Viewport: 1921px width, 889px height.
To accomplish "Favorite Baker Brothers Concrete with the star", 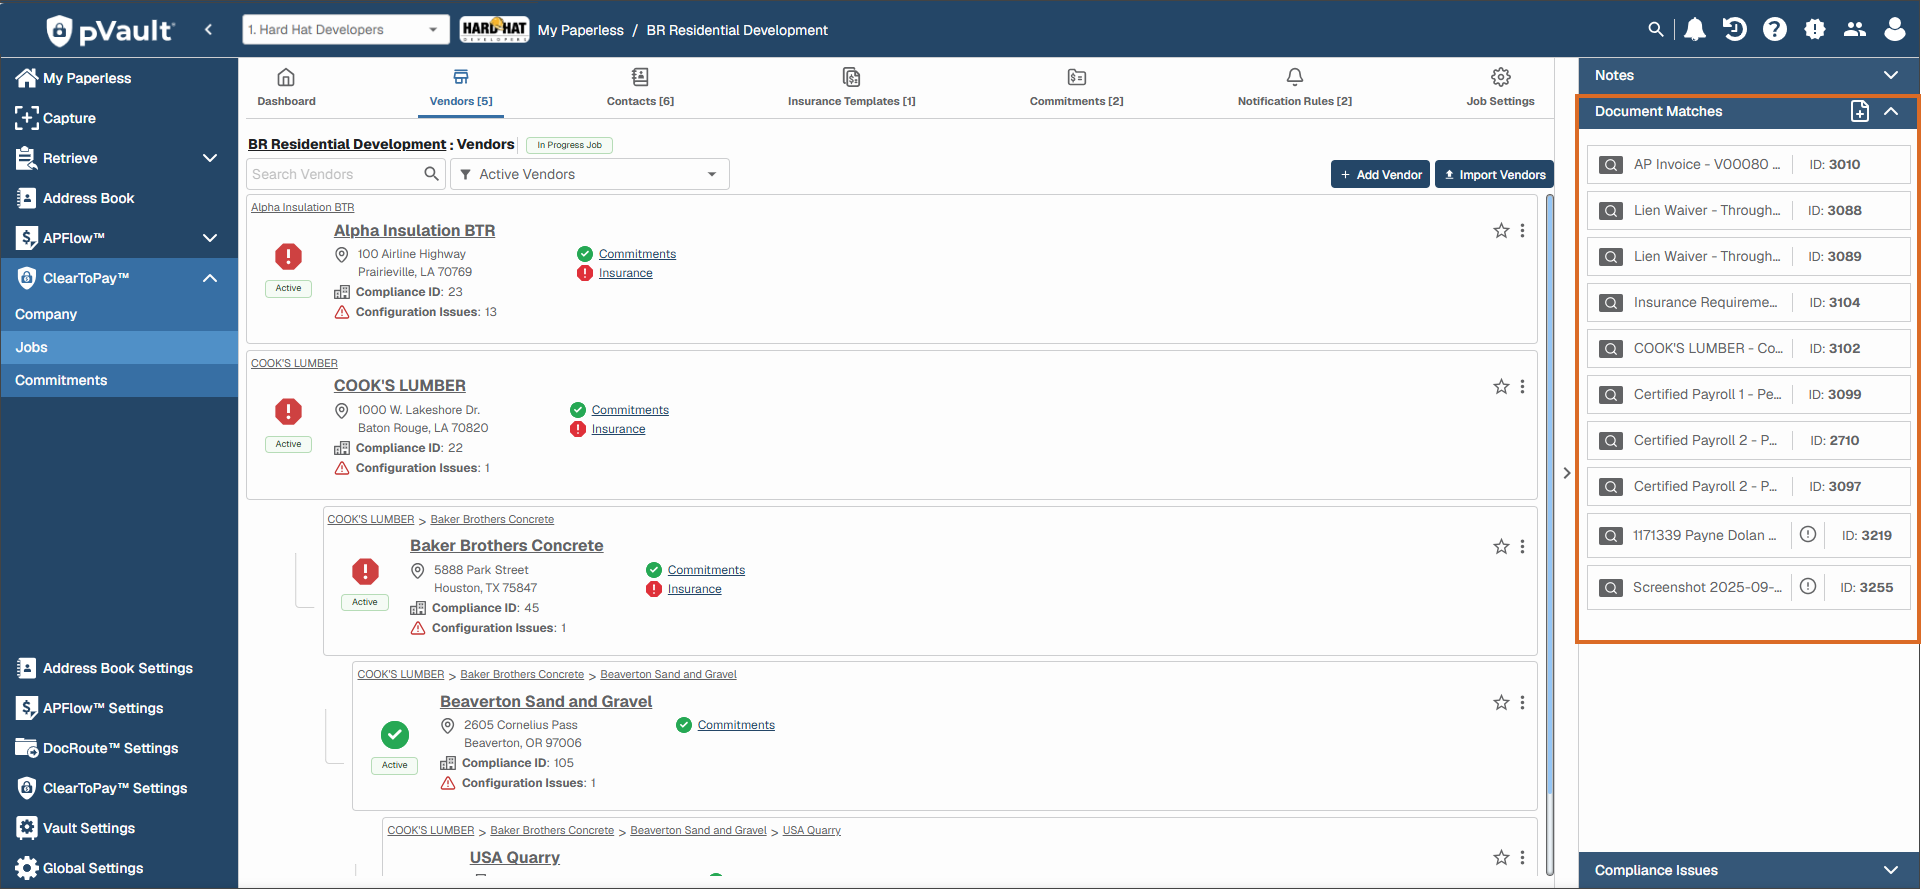I will click(1501, 547).
